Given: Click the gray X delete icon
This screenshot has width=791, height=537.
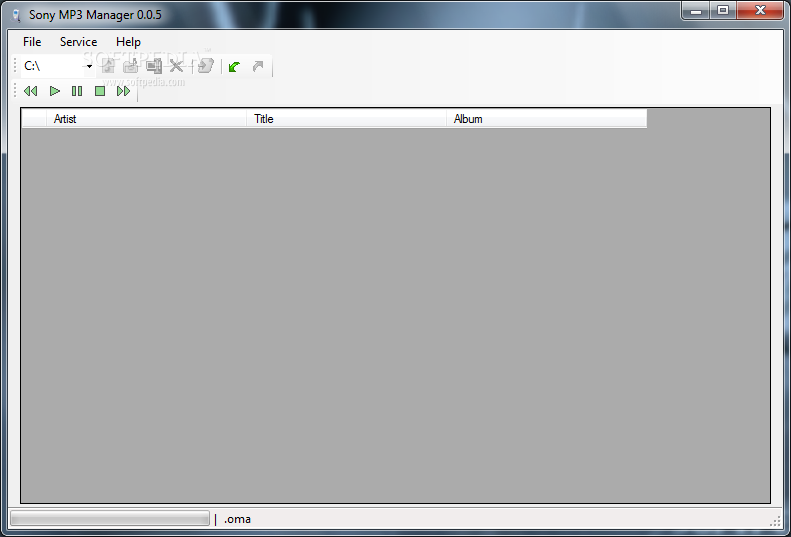Looking at the screenshot, I should [176, 66].
